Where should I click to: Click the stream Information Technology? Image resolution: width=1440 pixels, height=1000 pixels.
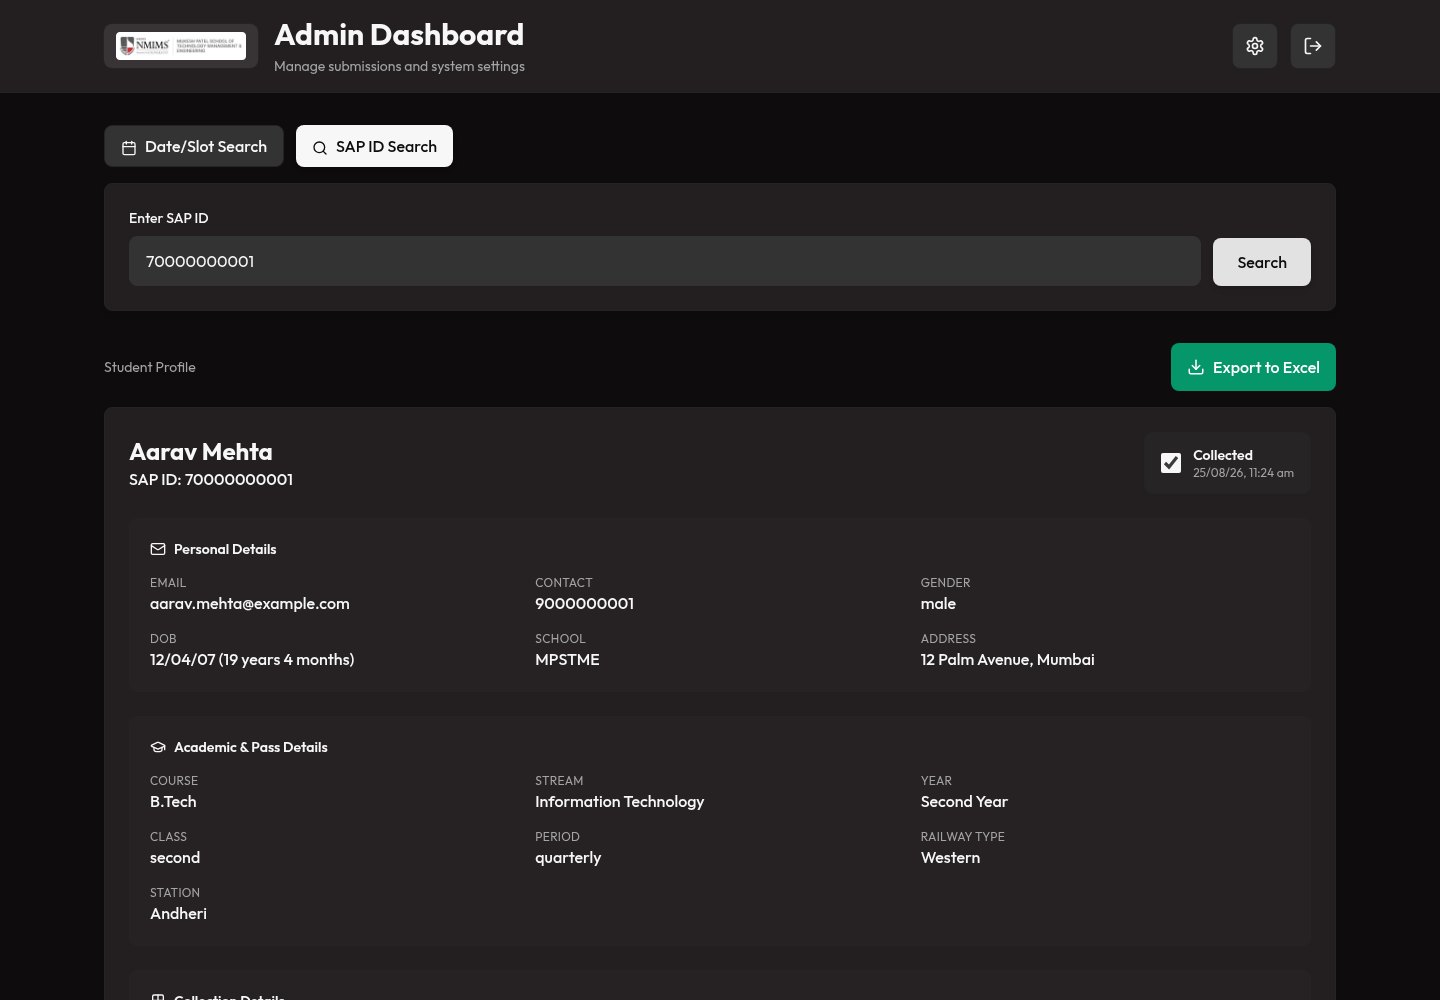click(x=620, y=802)
